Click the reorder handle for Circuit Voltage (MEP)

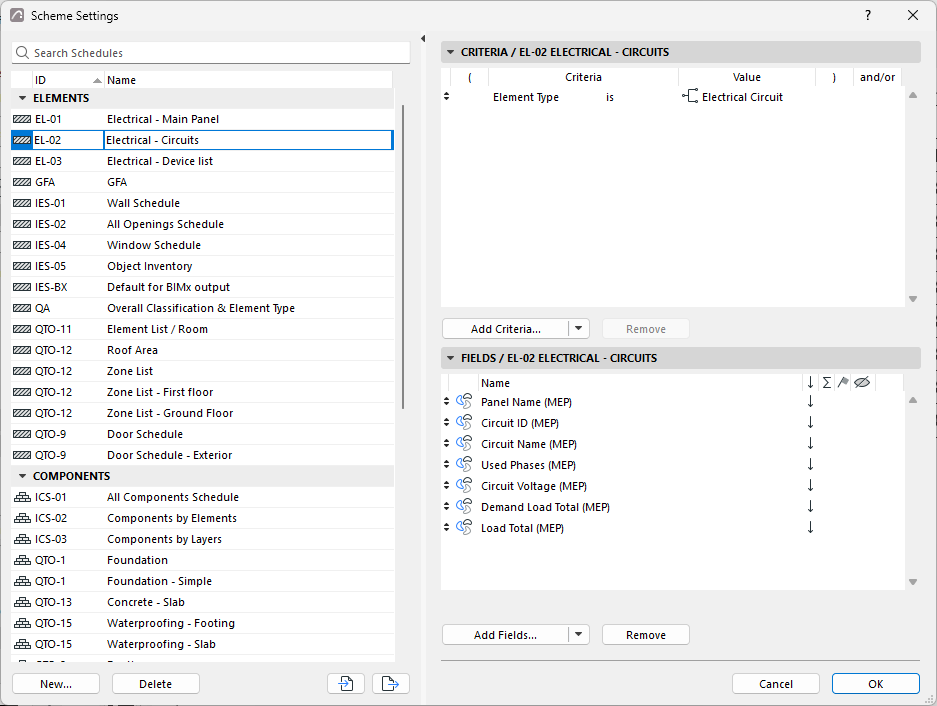(x=446, y=485)
